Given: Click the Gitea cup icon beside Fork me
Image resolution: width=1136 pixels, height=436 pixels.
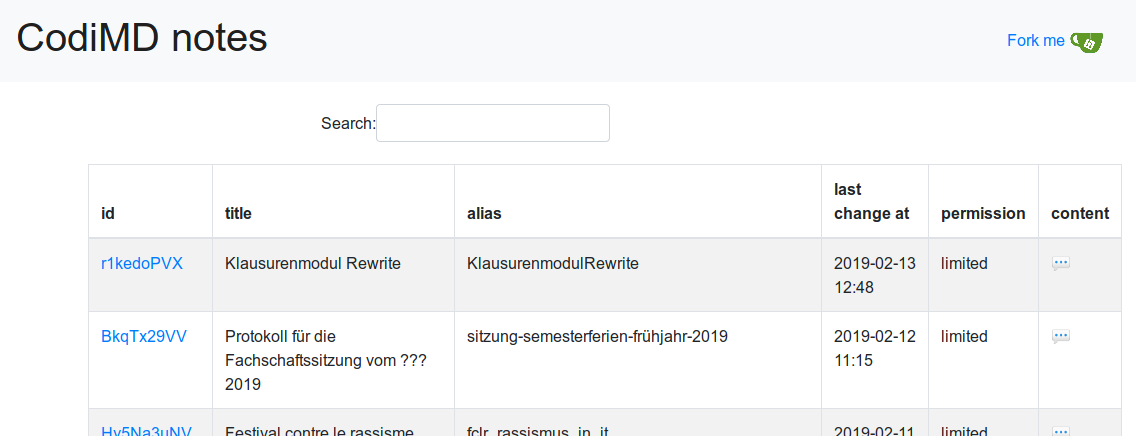Looking at the screenshot, I should 1086,41.
